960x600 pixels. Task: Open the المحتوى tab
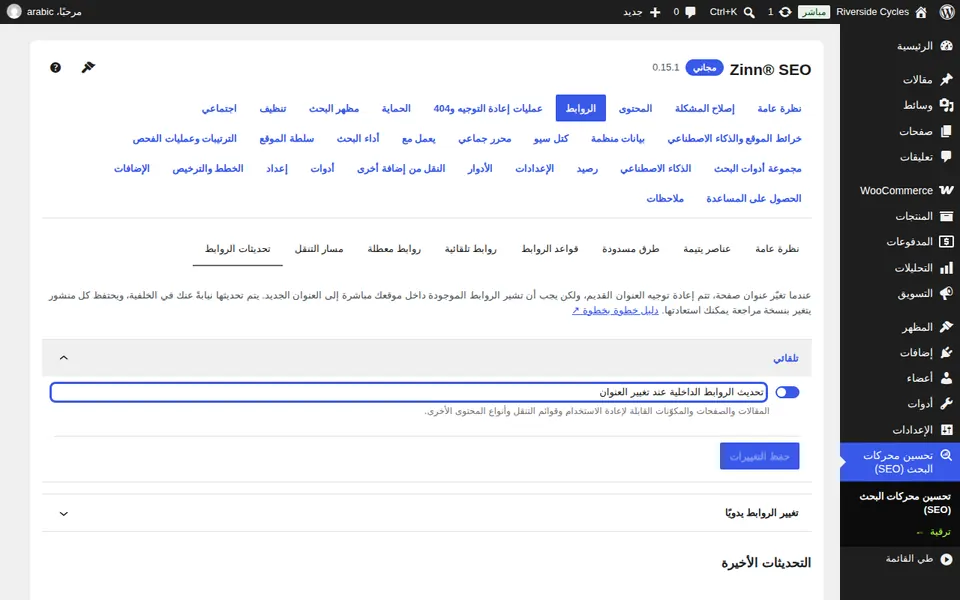(x=635, y=108)
